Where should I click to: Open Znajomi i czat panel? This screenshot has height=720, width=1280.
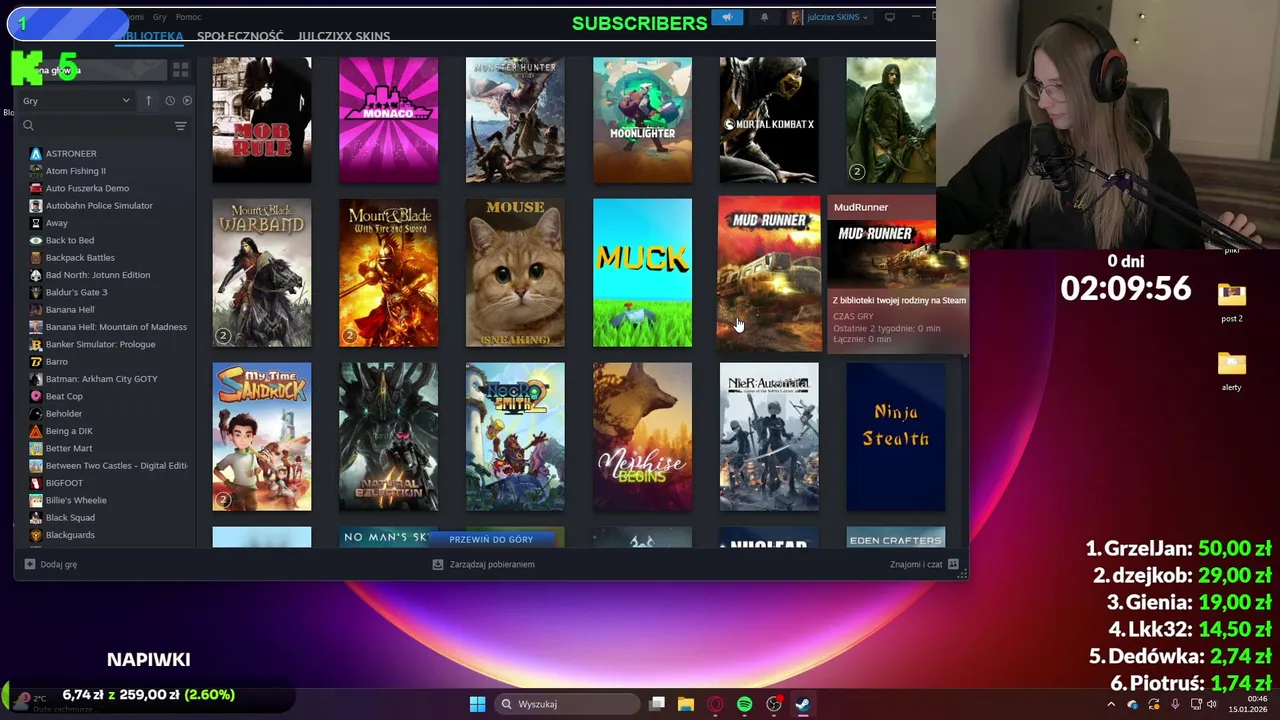coord(925,564)
